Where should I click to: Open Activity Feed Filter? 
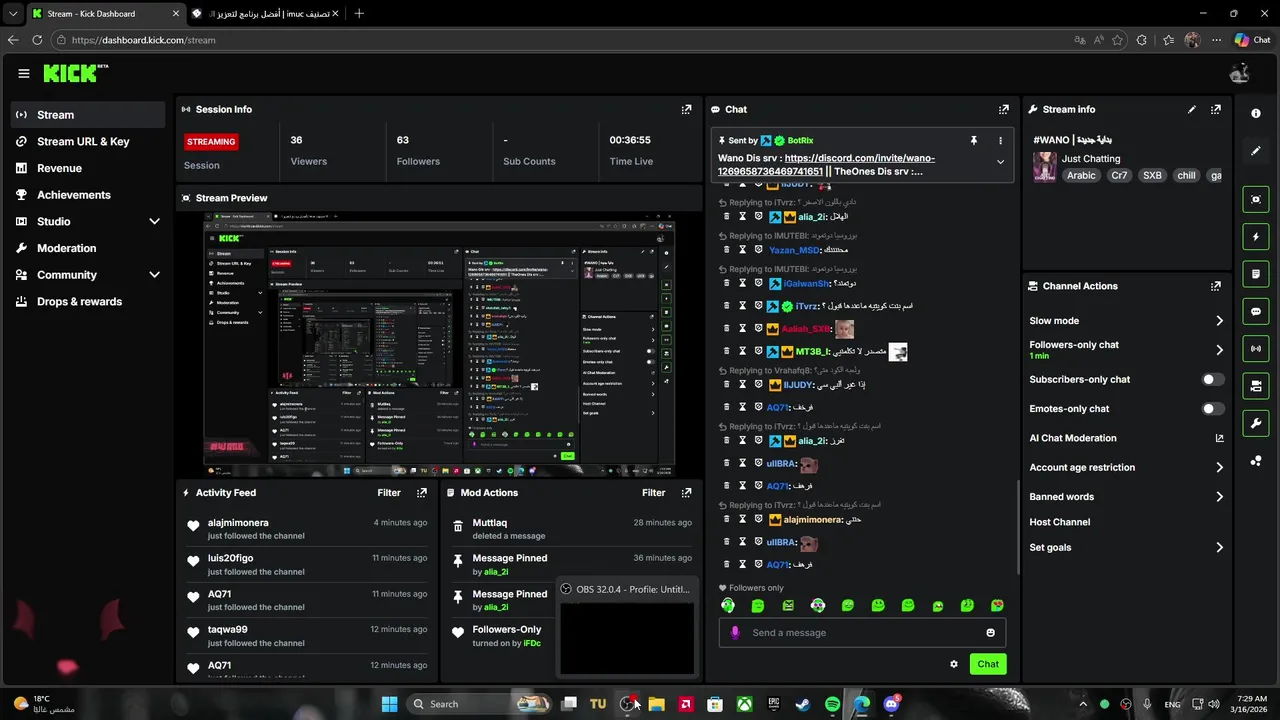[389, 492]
